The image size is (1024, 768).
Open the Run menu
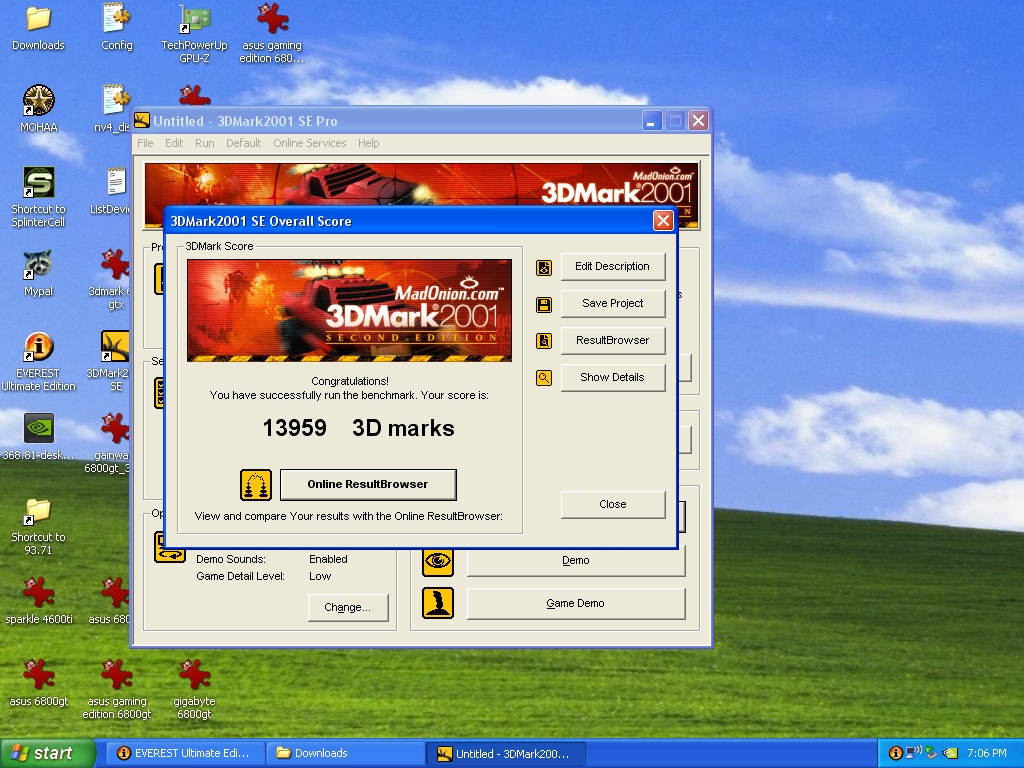204,143
